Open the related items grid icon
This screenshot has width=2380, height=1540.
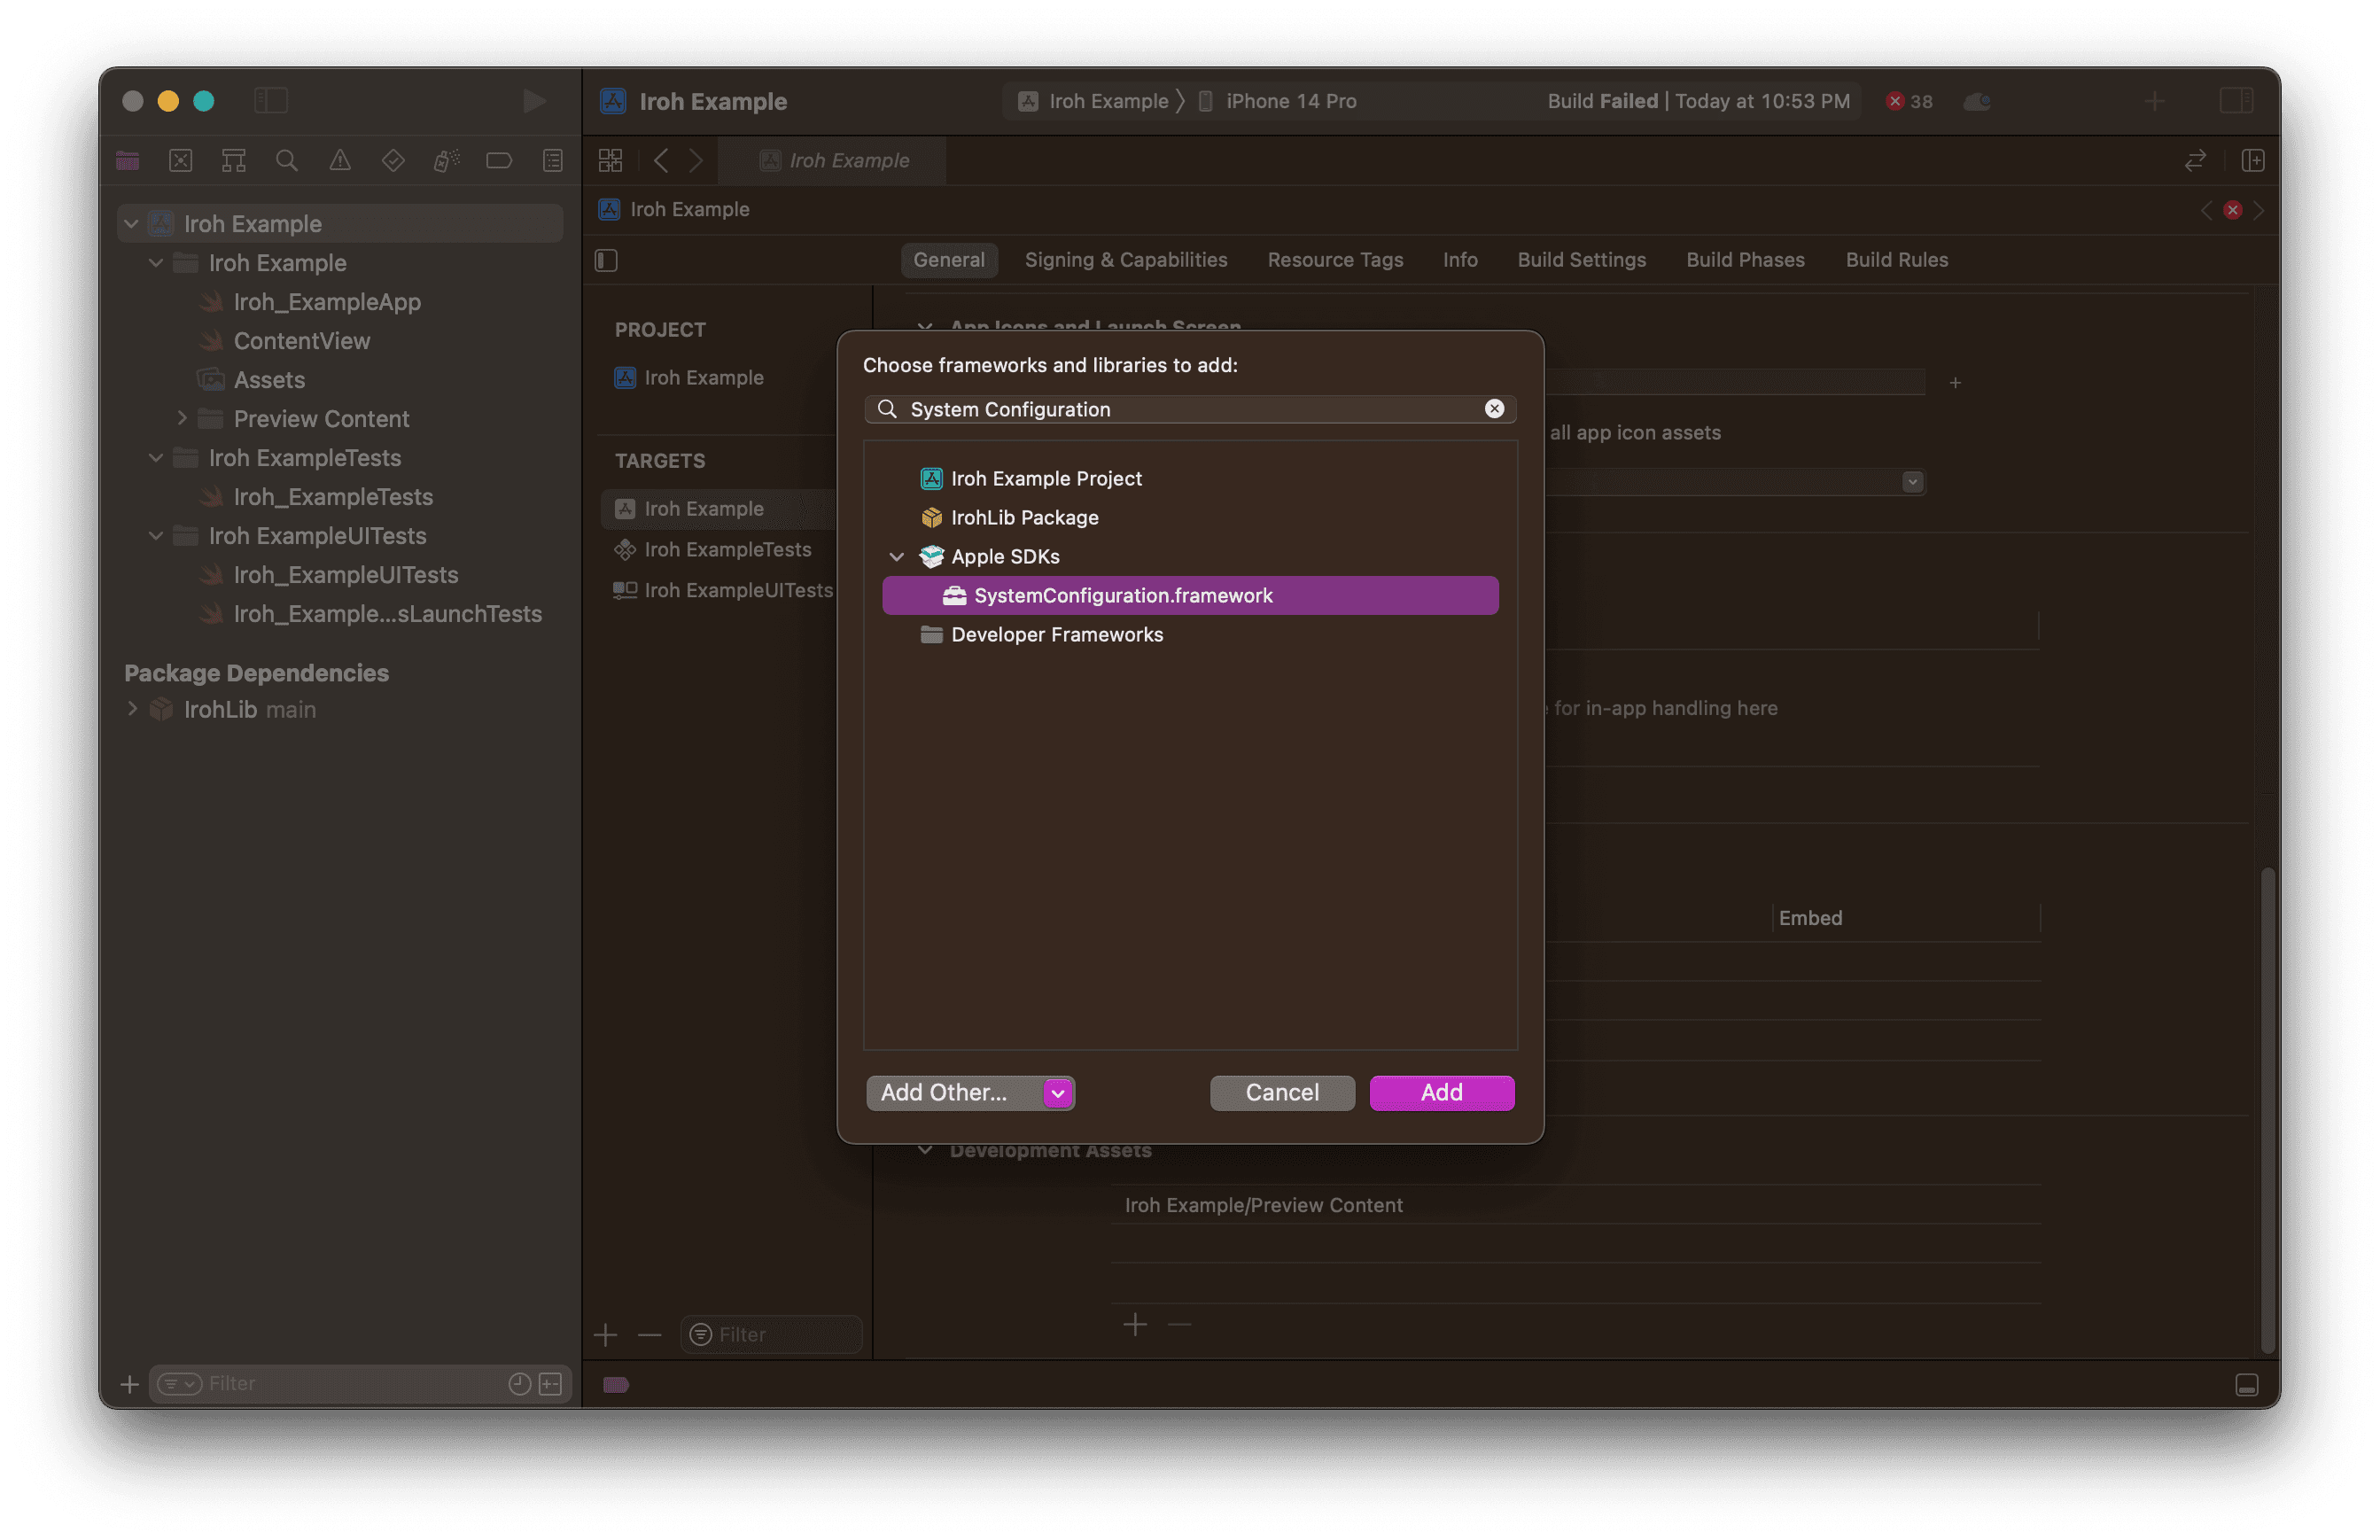click(x=610, y=160)
